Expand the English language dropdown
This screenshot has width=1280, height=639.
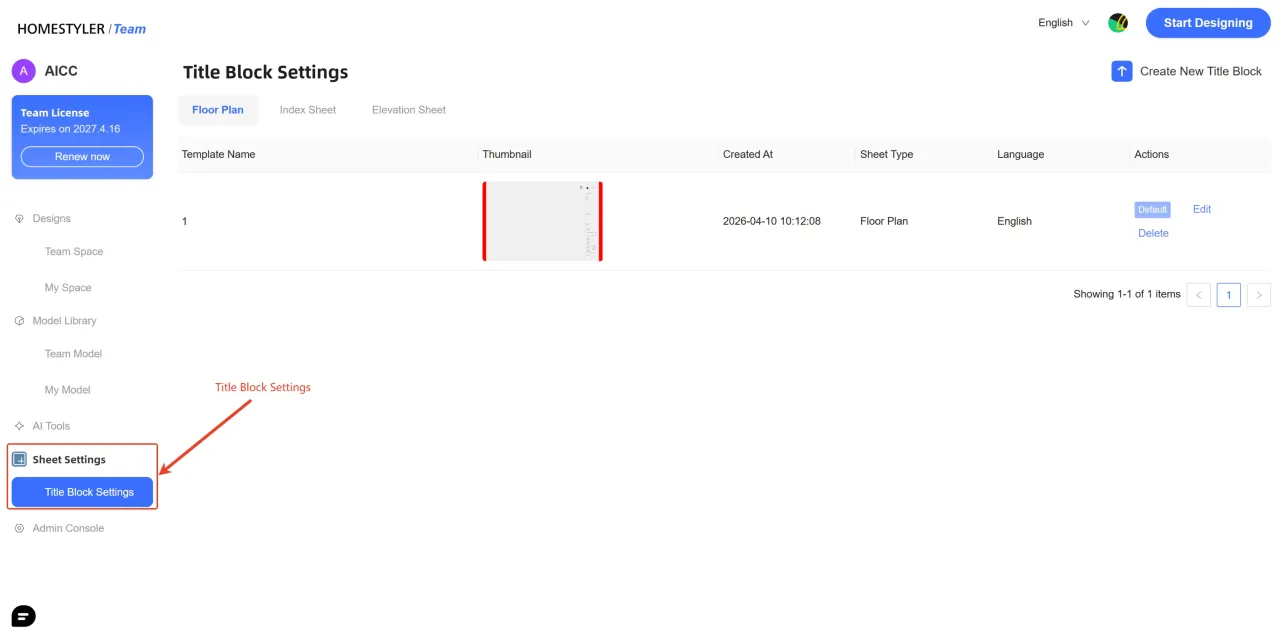[x=1063, y=23]
